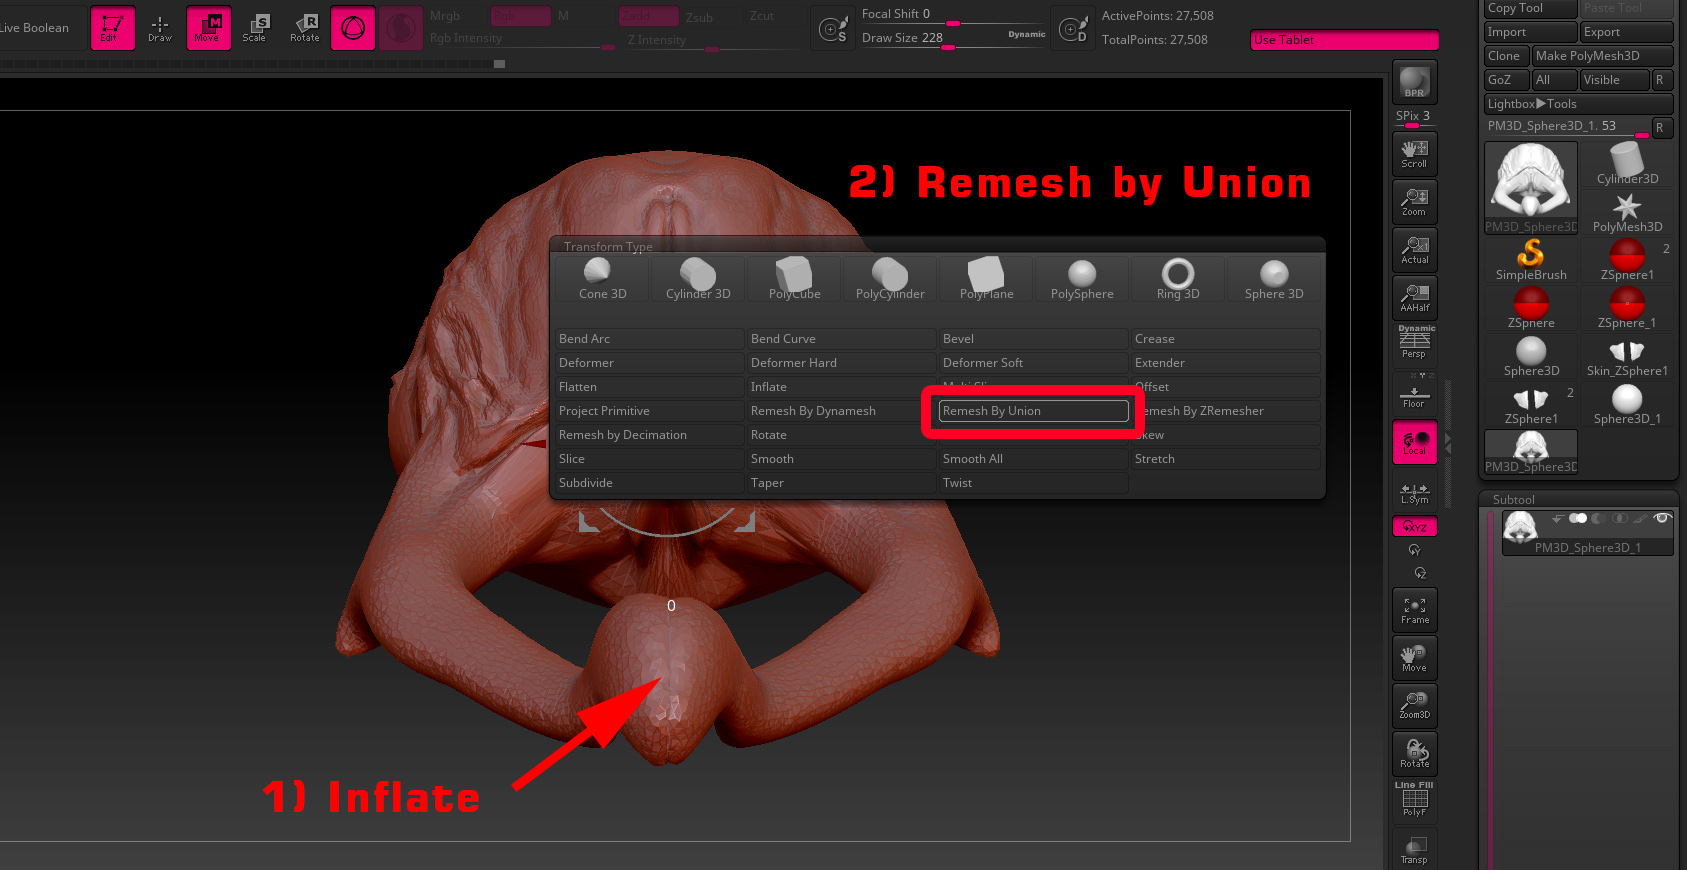
Task: Choose the PolyCylinder primitive
Action: pyautogui.click(x=890, y=279)
